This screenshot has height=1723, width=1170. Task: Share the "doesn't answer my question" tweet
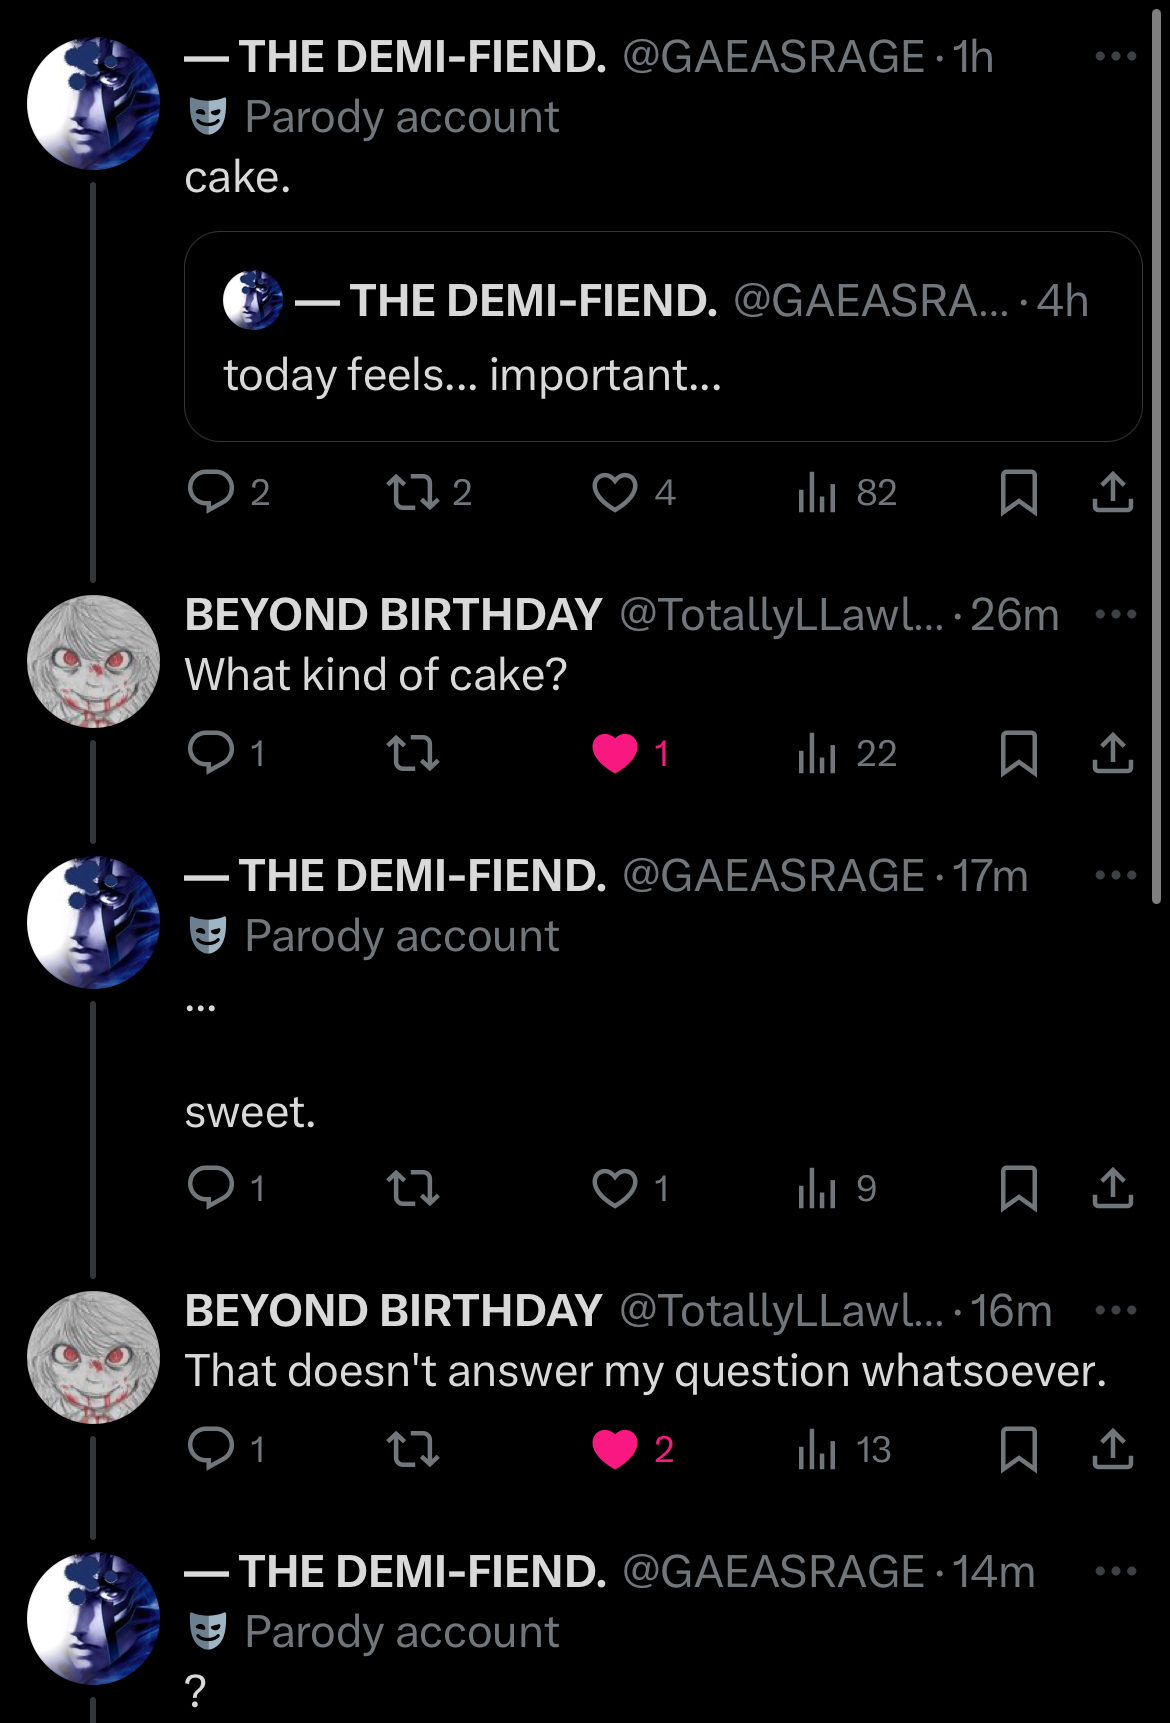point(1112,1450)
